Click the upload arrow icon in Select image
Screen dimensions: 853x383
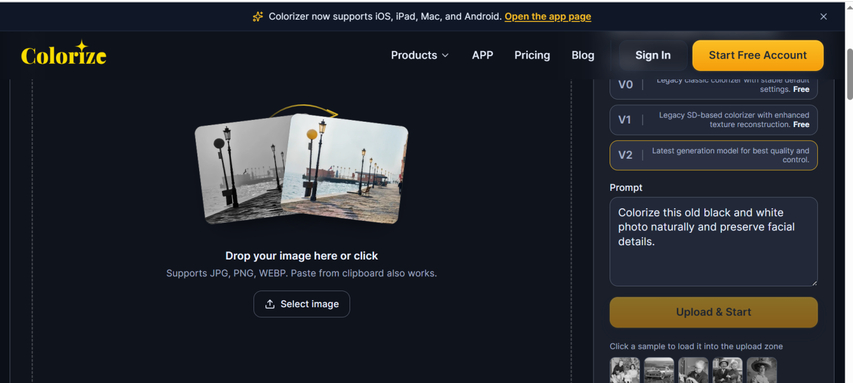(270, 304)
